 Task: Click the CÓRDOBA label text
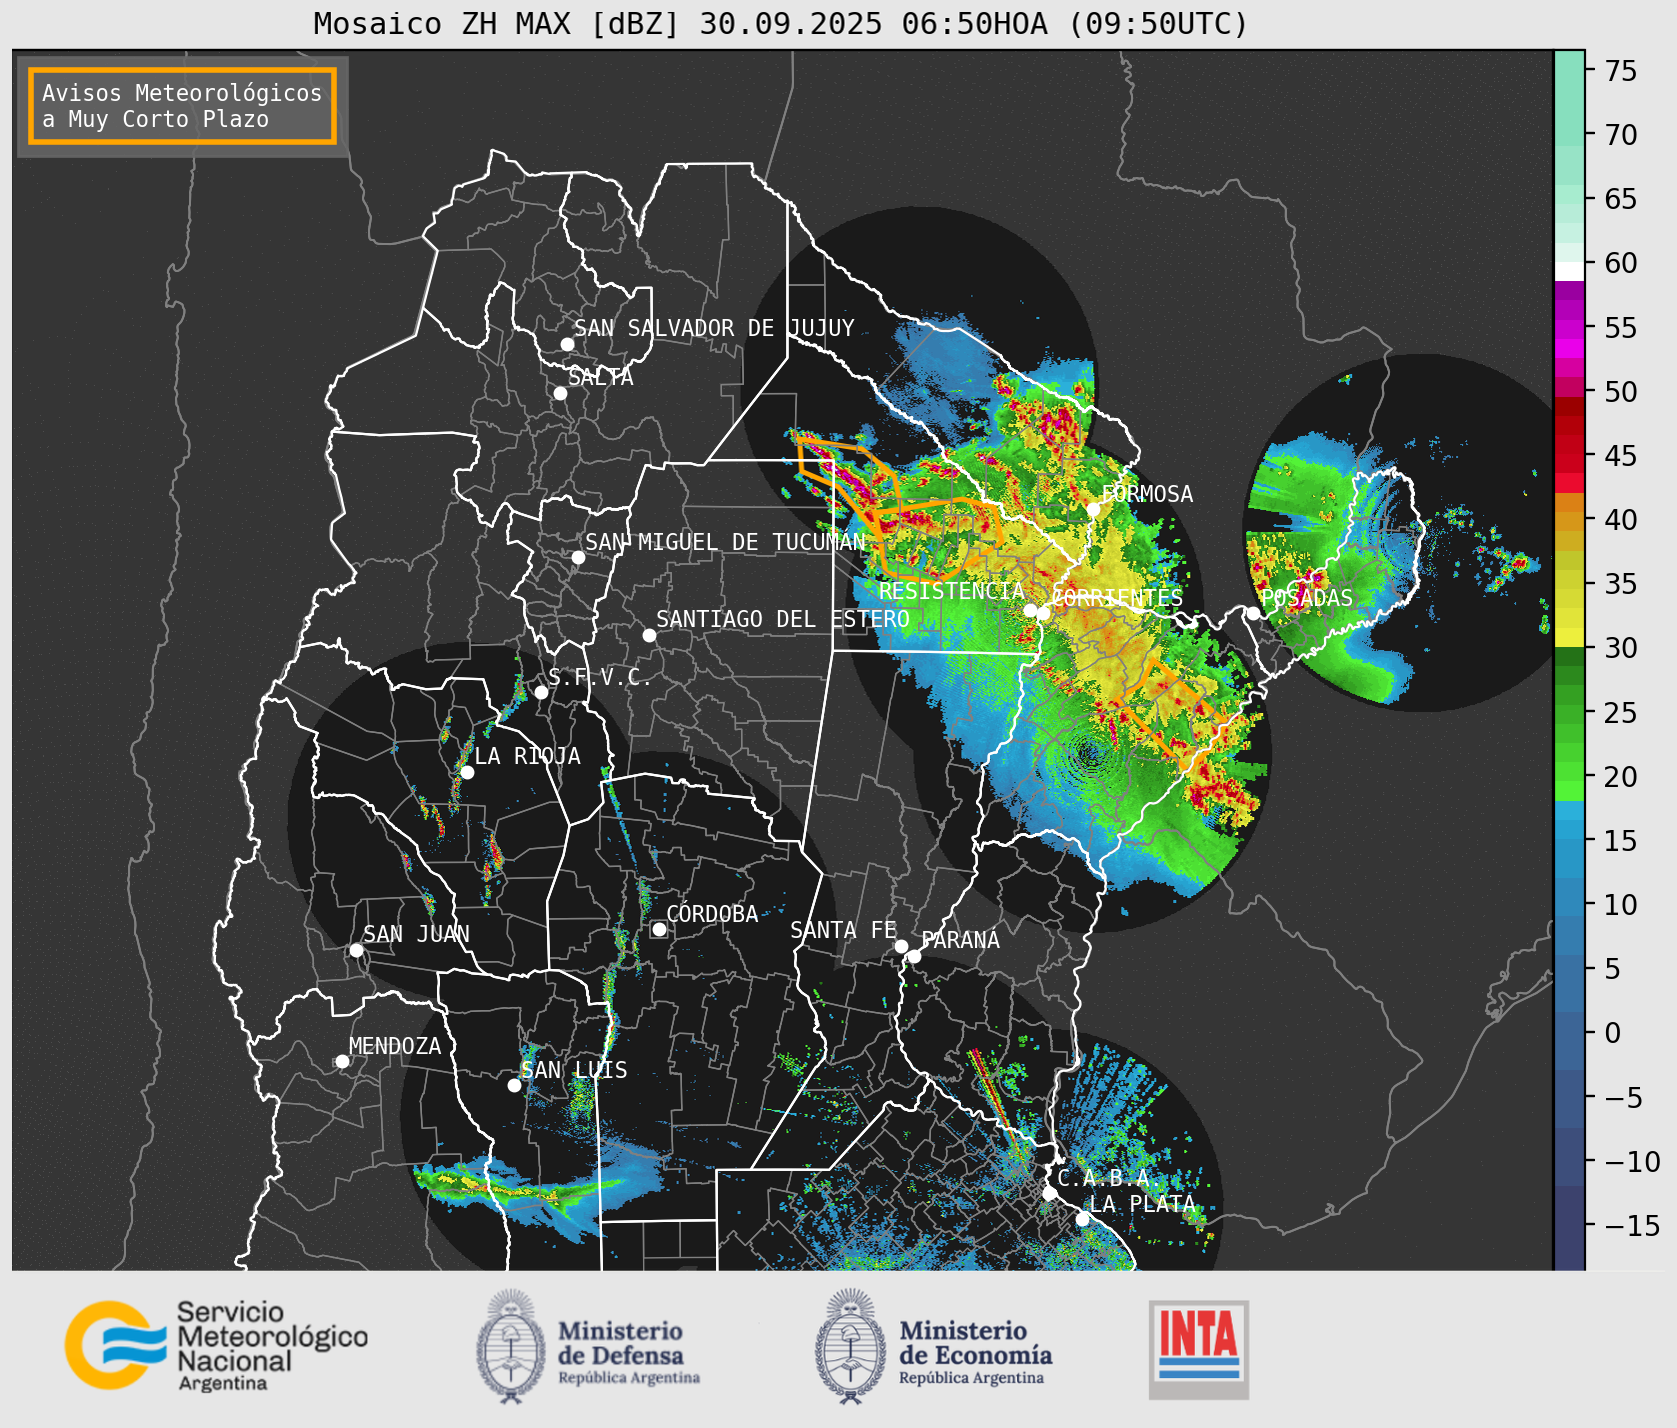pos(712,913)
